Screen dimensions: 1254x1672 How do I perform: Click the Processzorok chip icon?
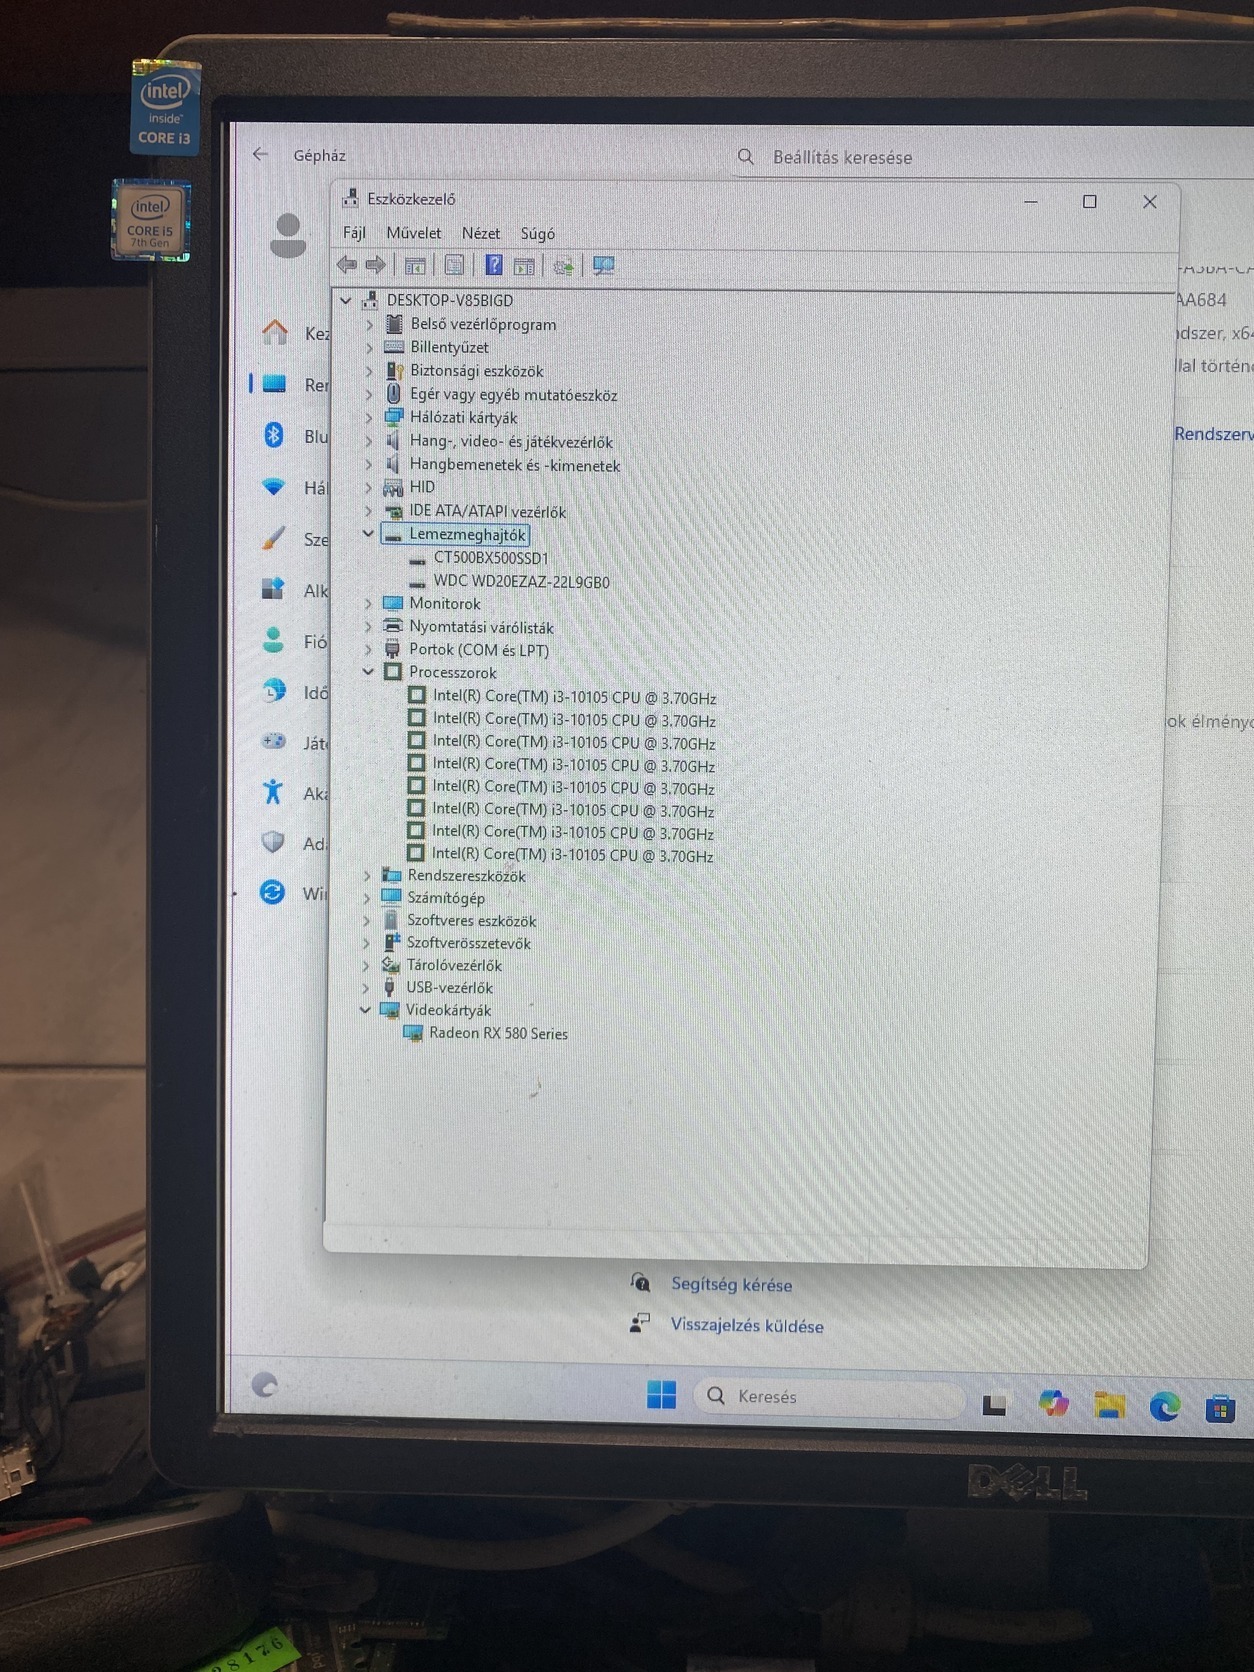pyautogui.click(x=393, y=672)
